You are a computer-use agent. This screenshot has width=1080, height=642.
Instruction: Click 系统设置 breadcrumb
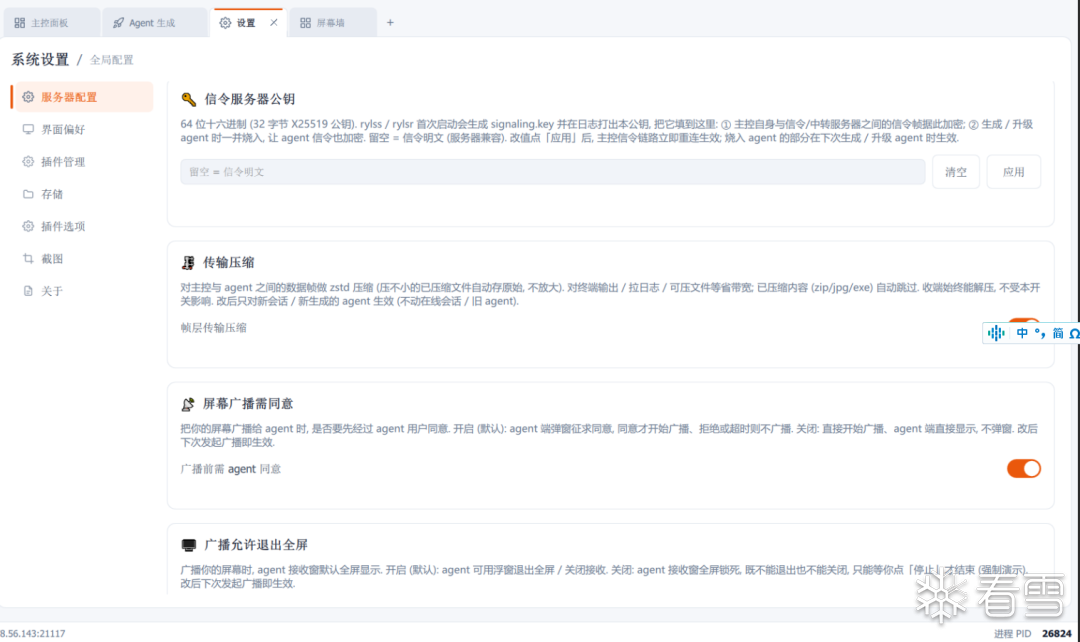pyautogui.click(x=40, y=60)
